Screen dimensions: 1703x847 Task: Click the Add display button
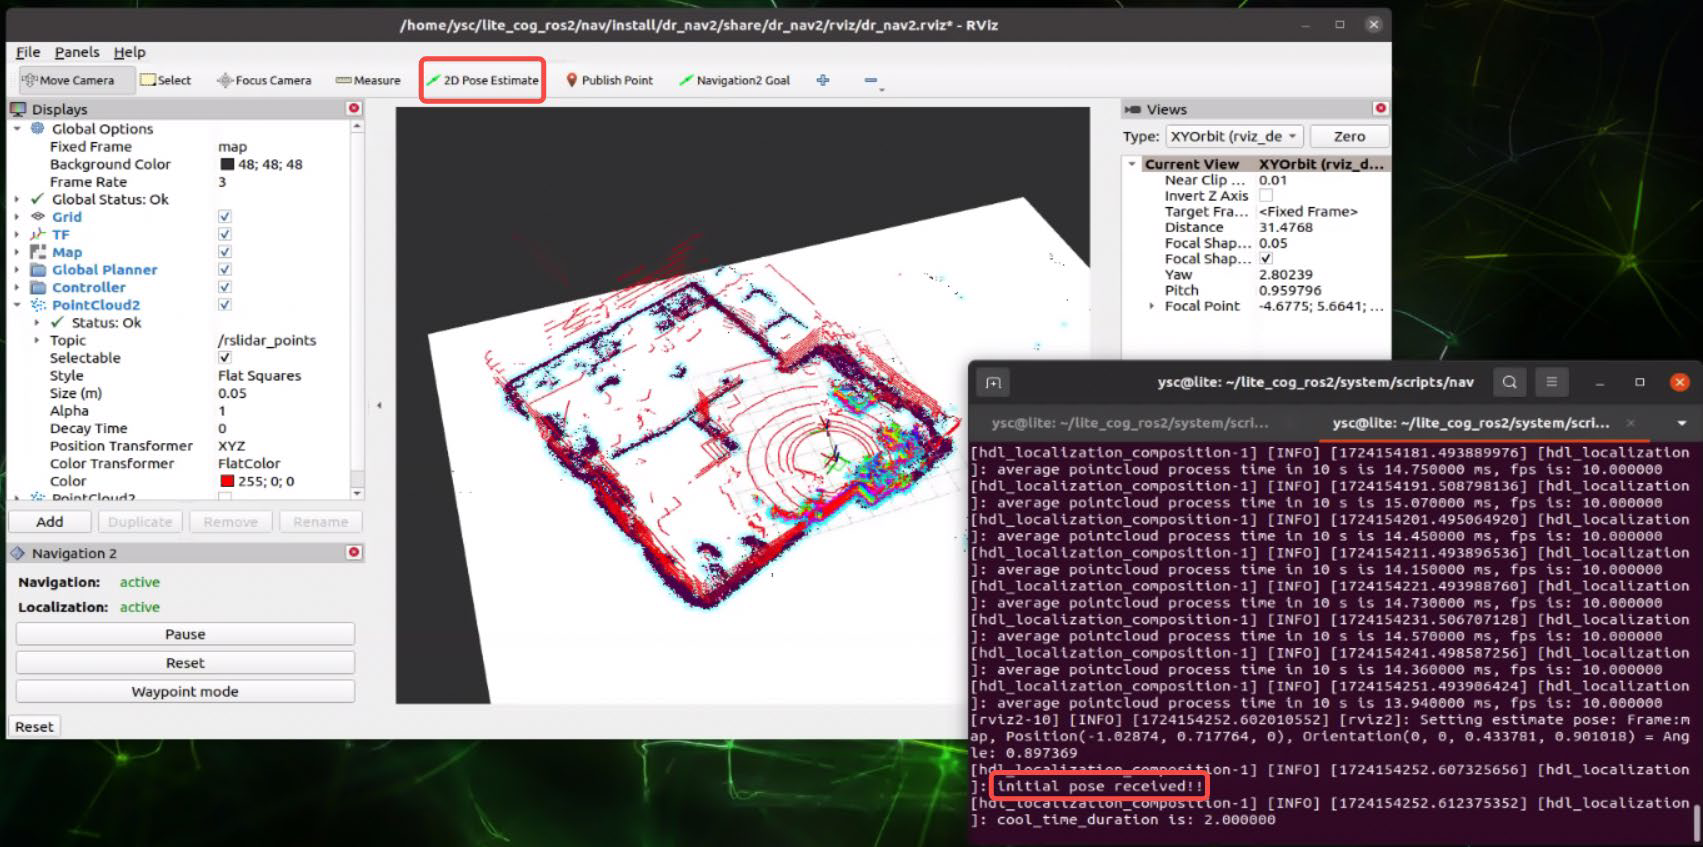tap(50, 522)
